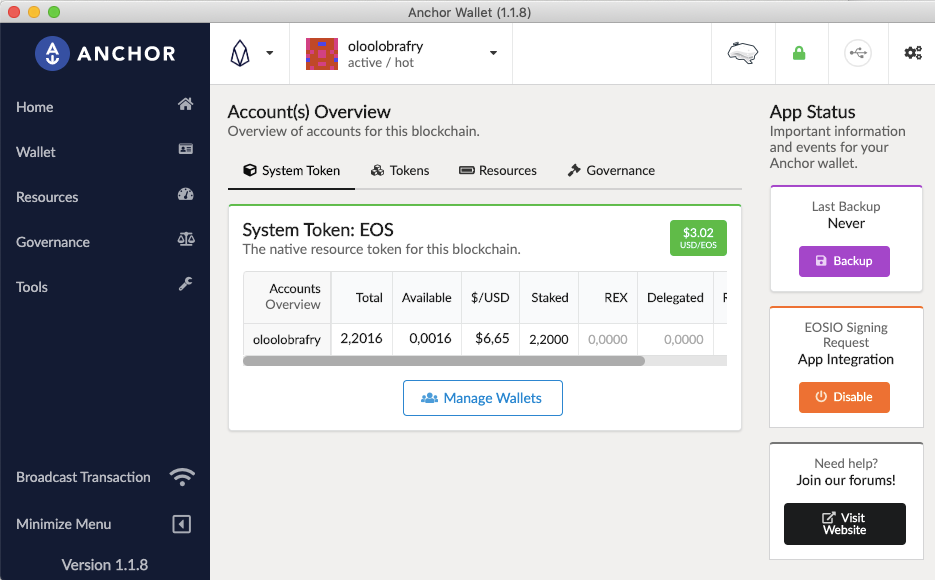The height and width of the screenshot is (580, 935).
Task: Click the Total value 2,2016
Action: 361,339
